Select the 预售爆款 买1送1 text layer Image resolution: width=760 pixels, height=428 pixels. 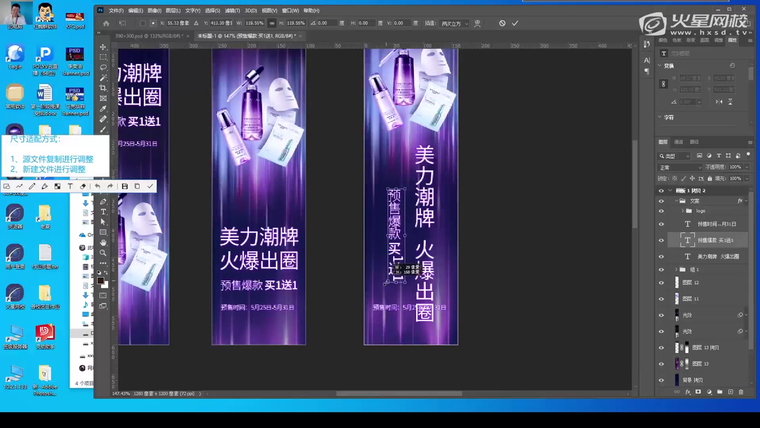tap(715, 240)
